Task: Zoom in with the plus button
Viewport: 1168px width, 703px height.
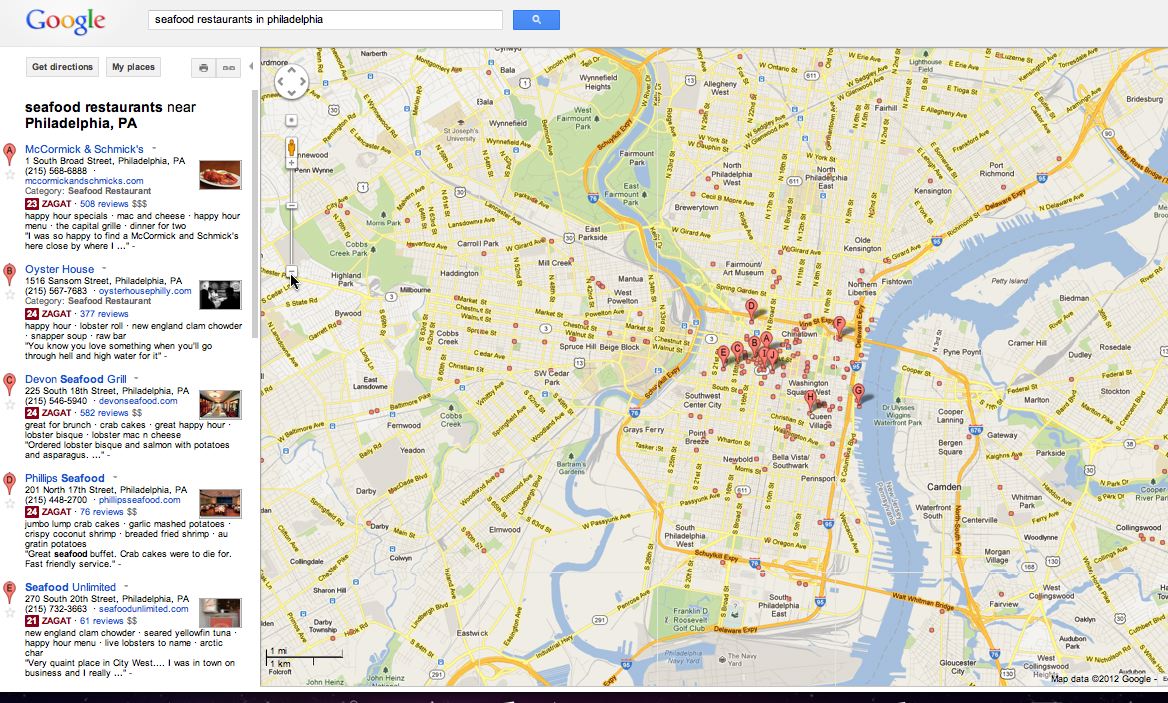Action: [x=292, y=163]
